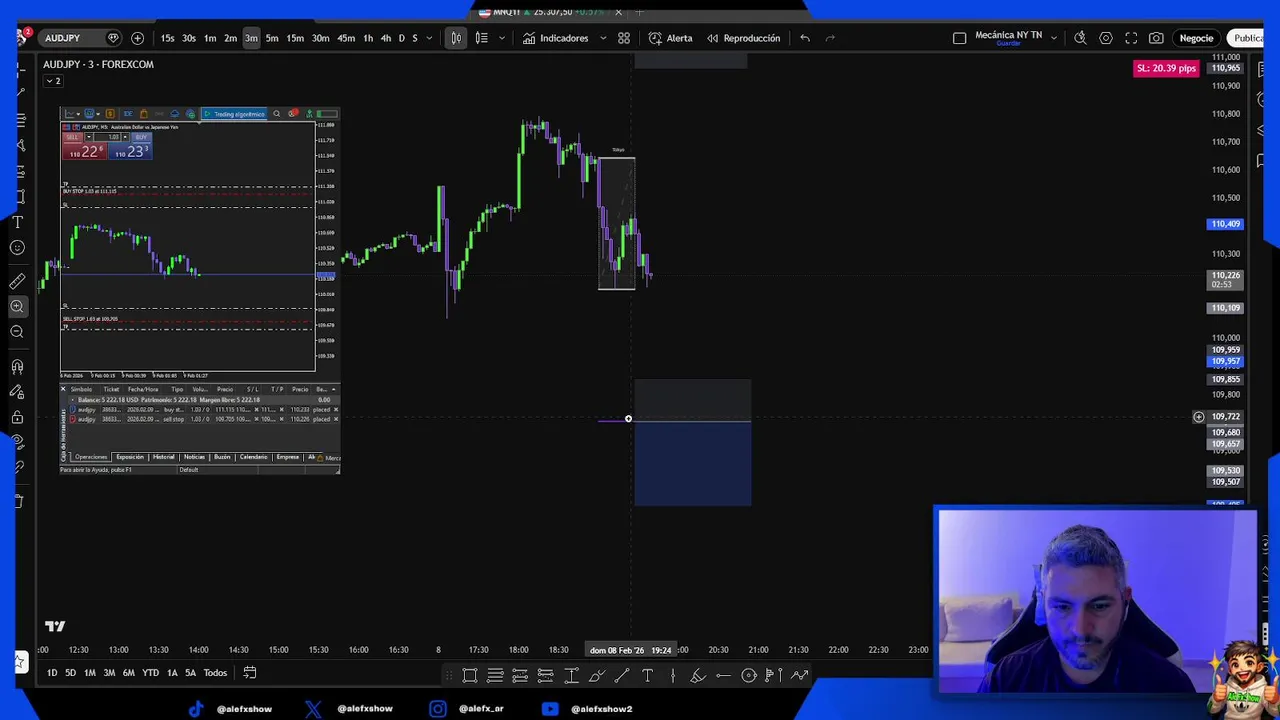The width and height of the screenshot is (1280, 720).
Task: Select weekly S timeframe
Action: point(415,38)
